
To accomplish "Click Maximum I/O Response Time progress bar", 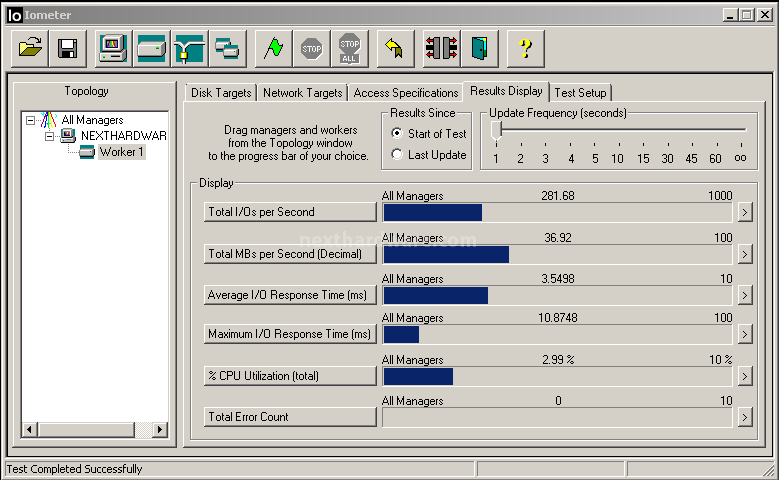I will (x=557, y=334).
